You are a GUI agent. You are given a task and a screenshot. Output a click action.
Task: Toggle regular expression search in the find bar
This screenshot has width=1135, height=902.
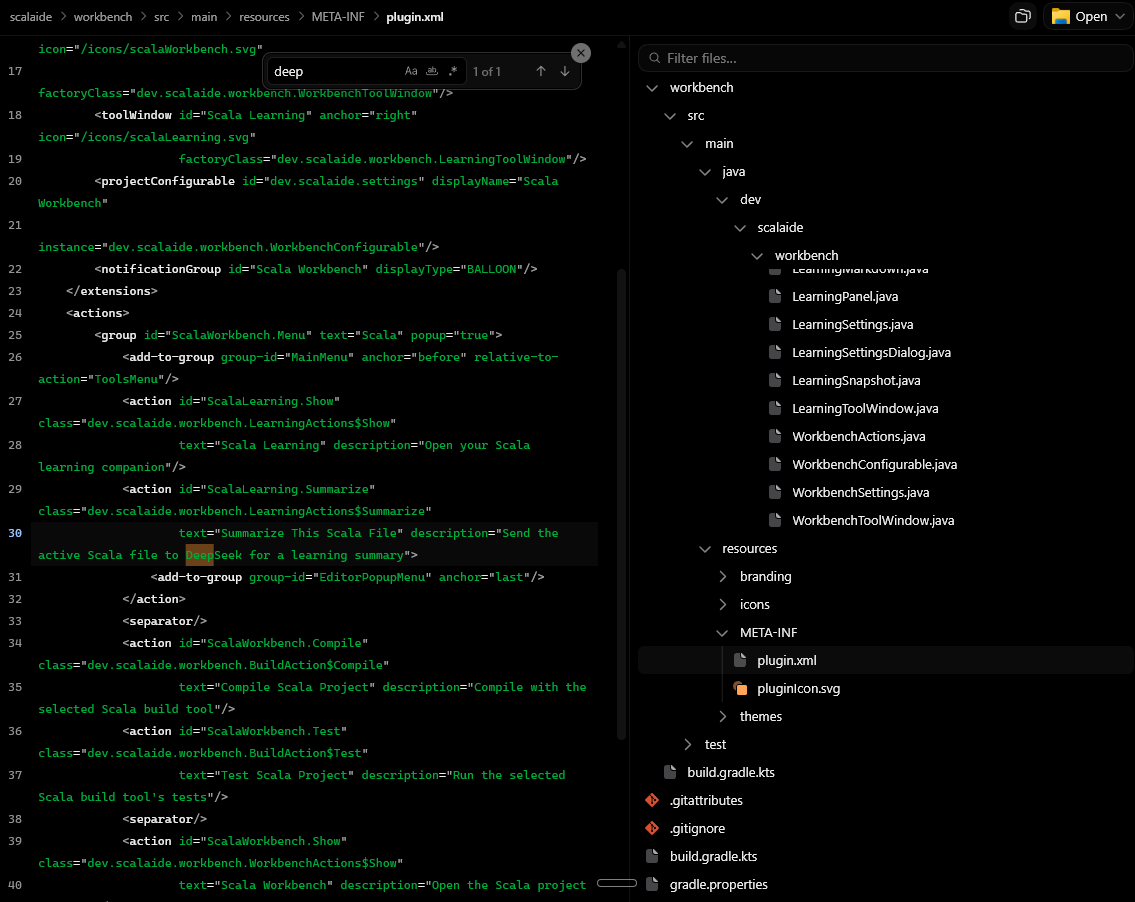(453, 71)
